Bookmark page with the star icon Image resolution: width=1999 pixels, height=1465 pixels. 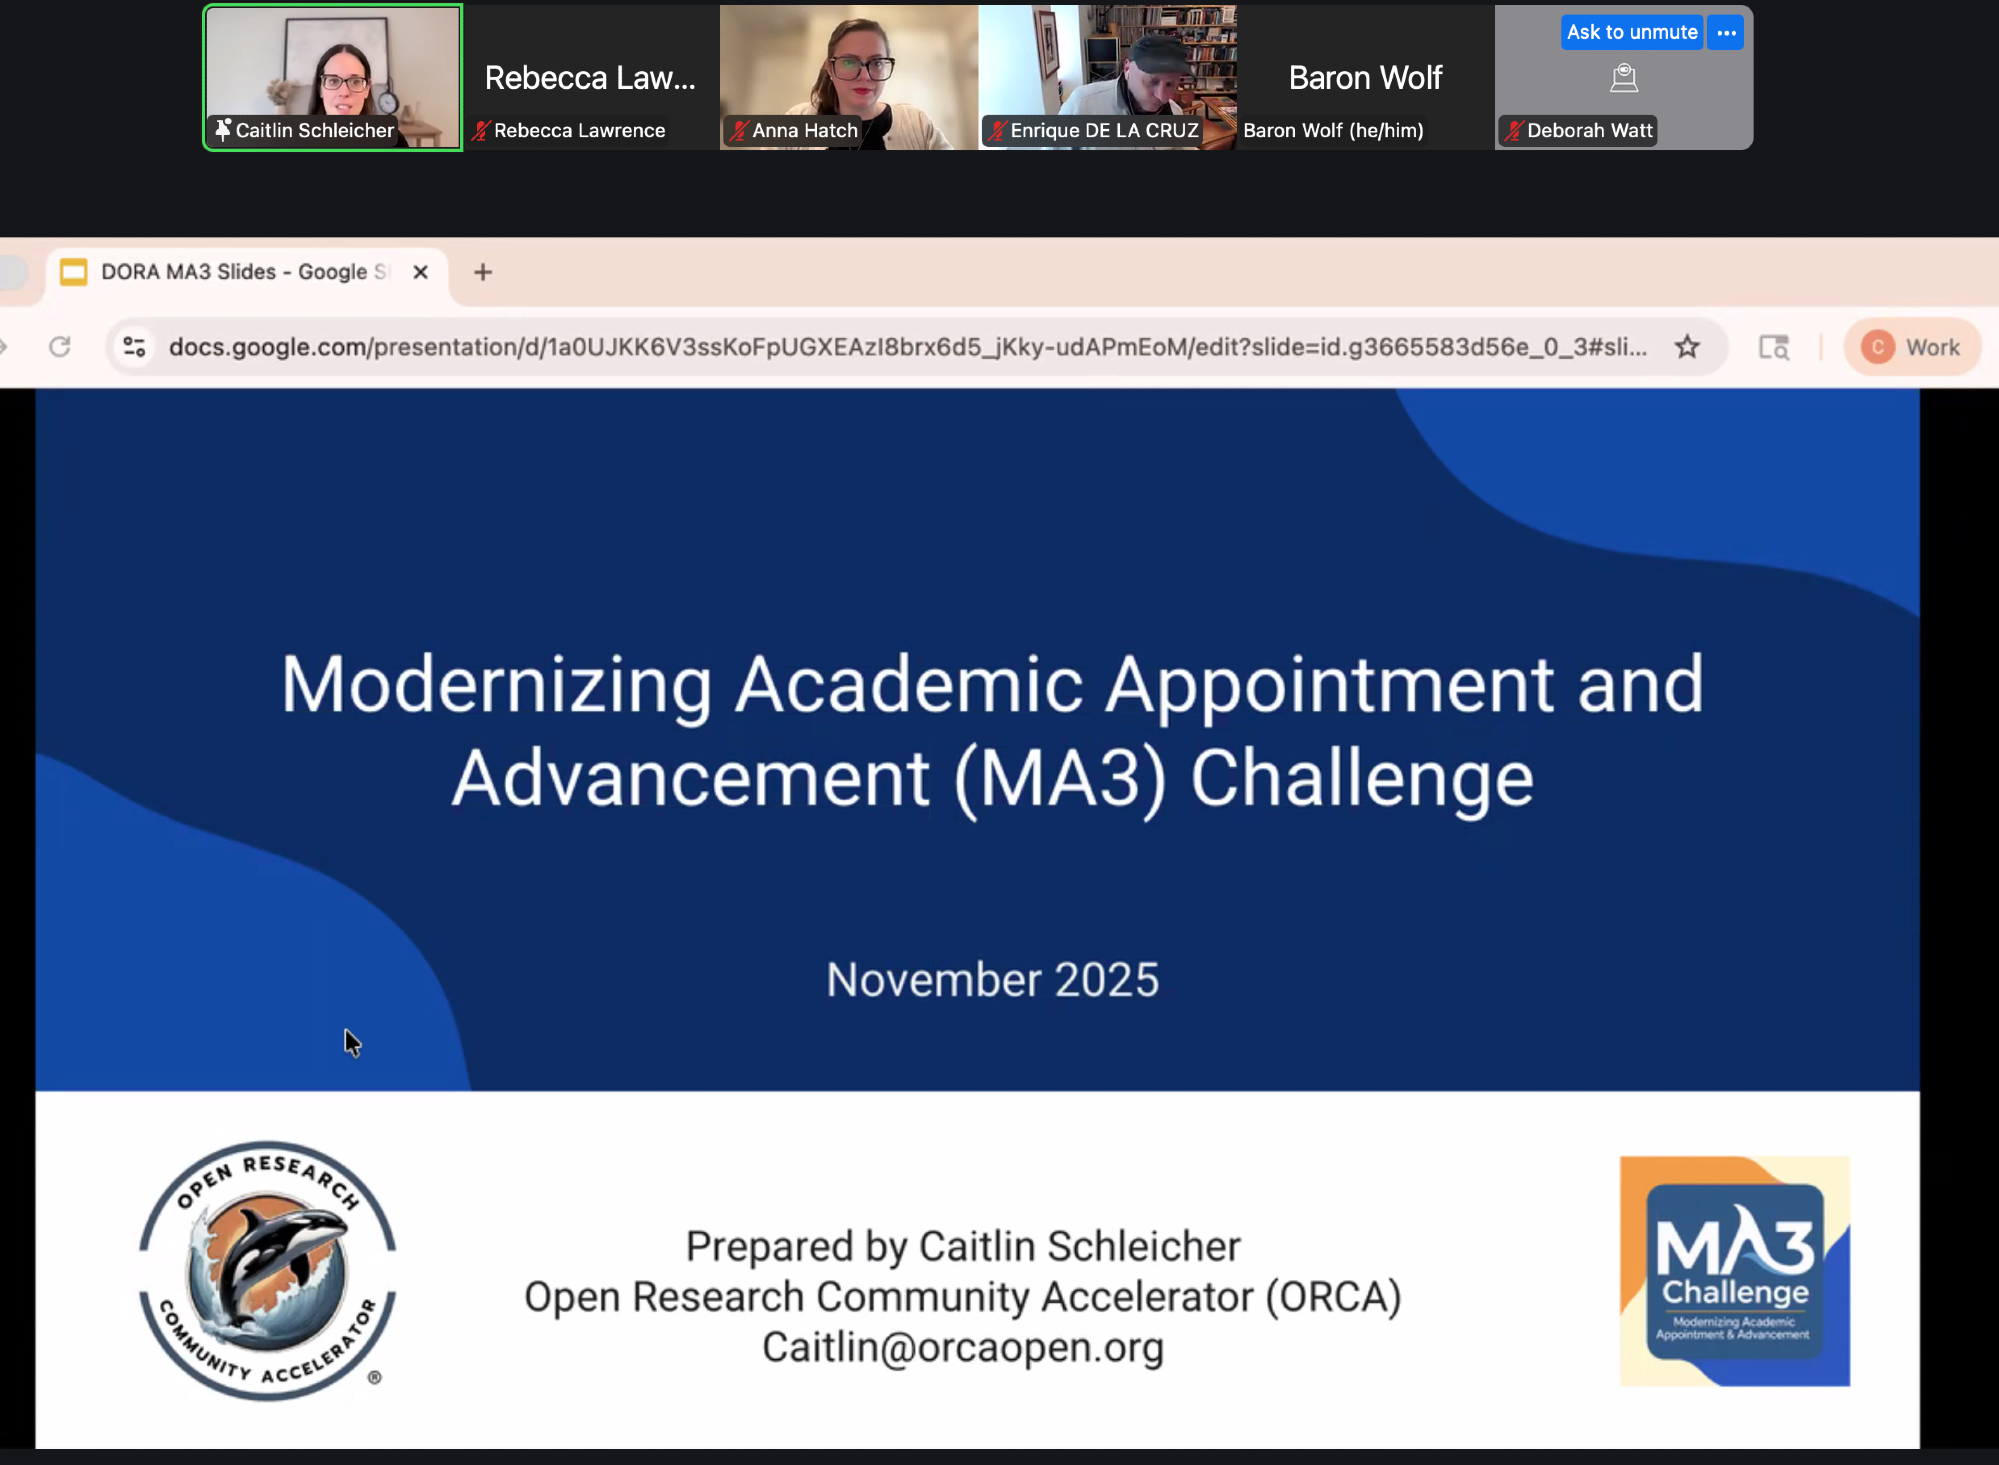click(1687, 347)
